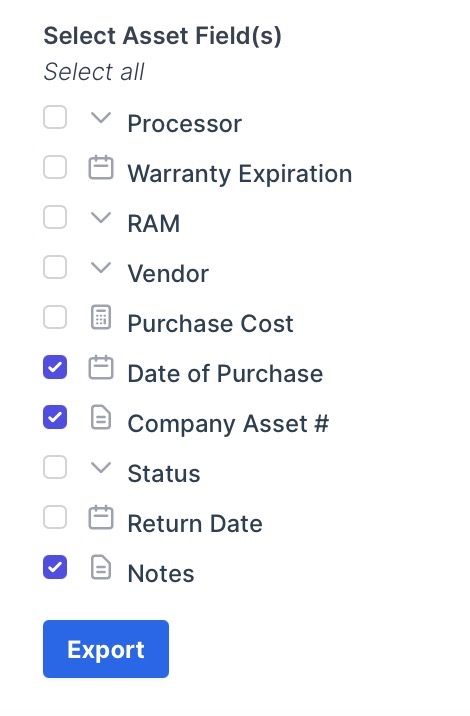Click the chevron icon next to Processor
Image resolution: width=470 pixels, height=716 pixels.
coord(100,118)
